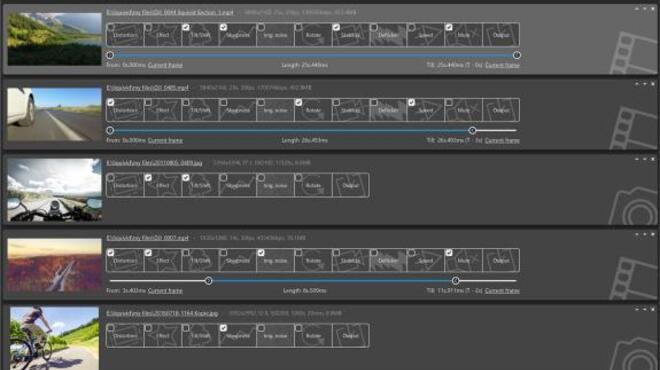
Task: Open the Stabilize tile on the car road clip
Action: click(x=351, y=110)
